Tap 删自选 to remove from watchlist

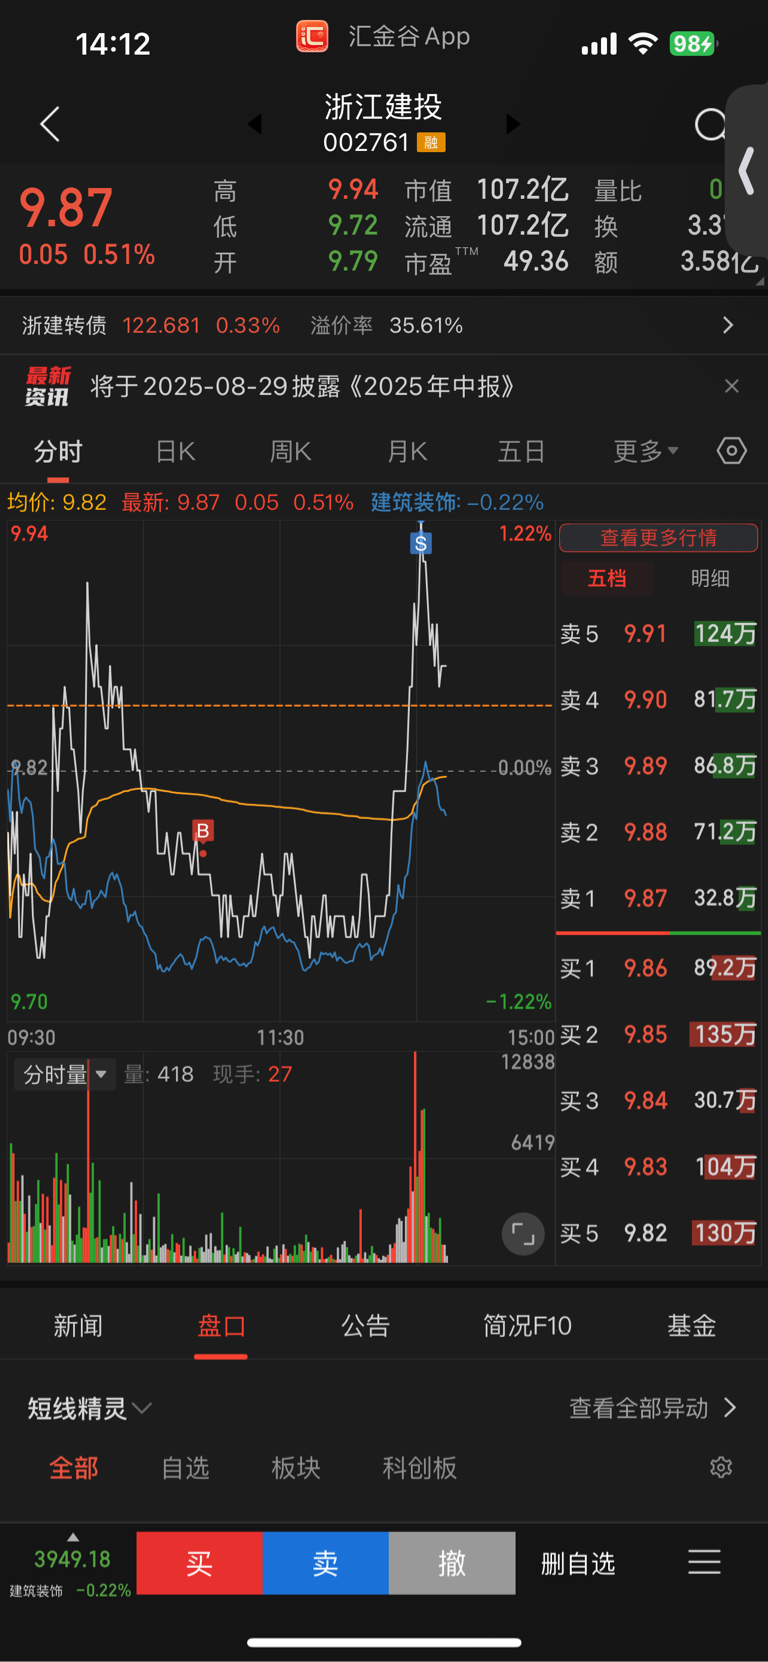(x=578, y=1564)
